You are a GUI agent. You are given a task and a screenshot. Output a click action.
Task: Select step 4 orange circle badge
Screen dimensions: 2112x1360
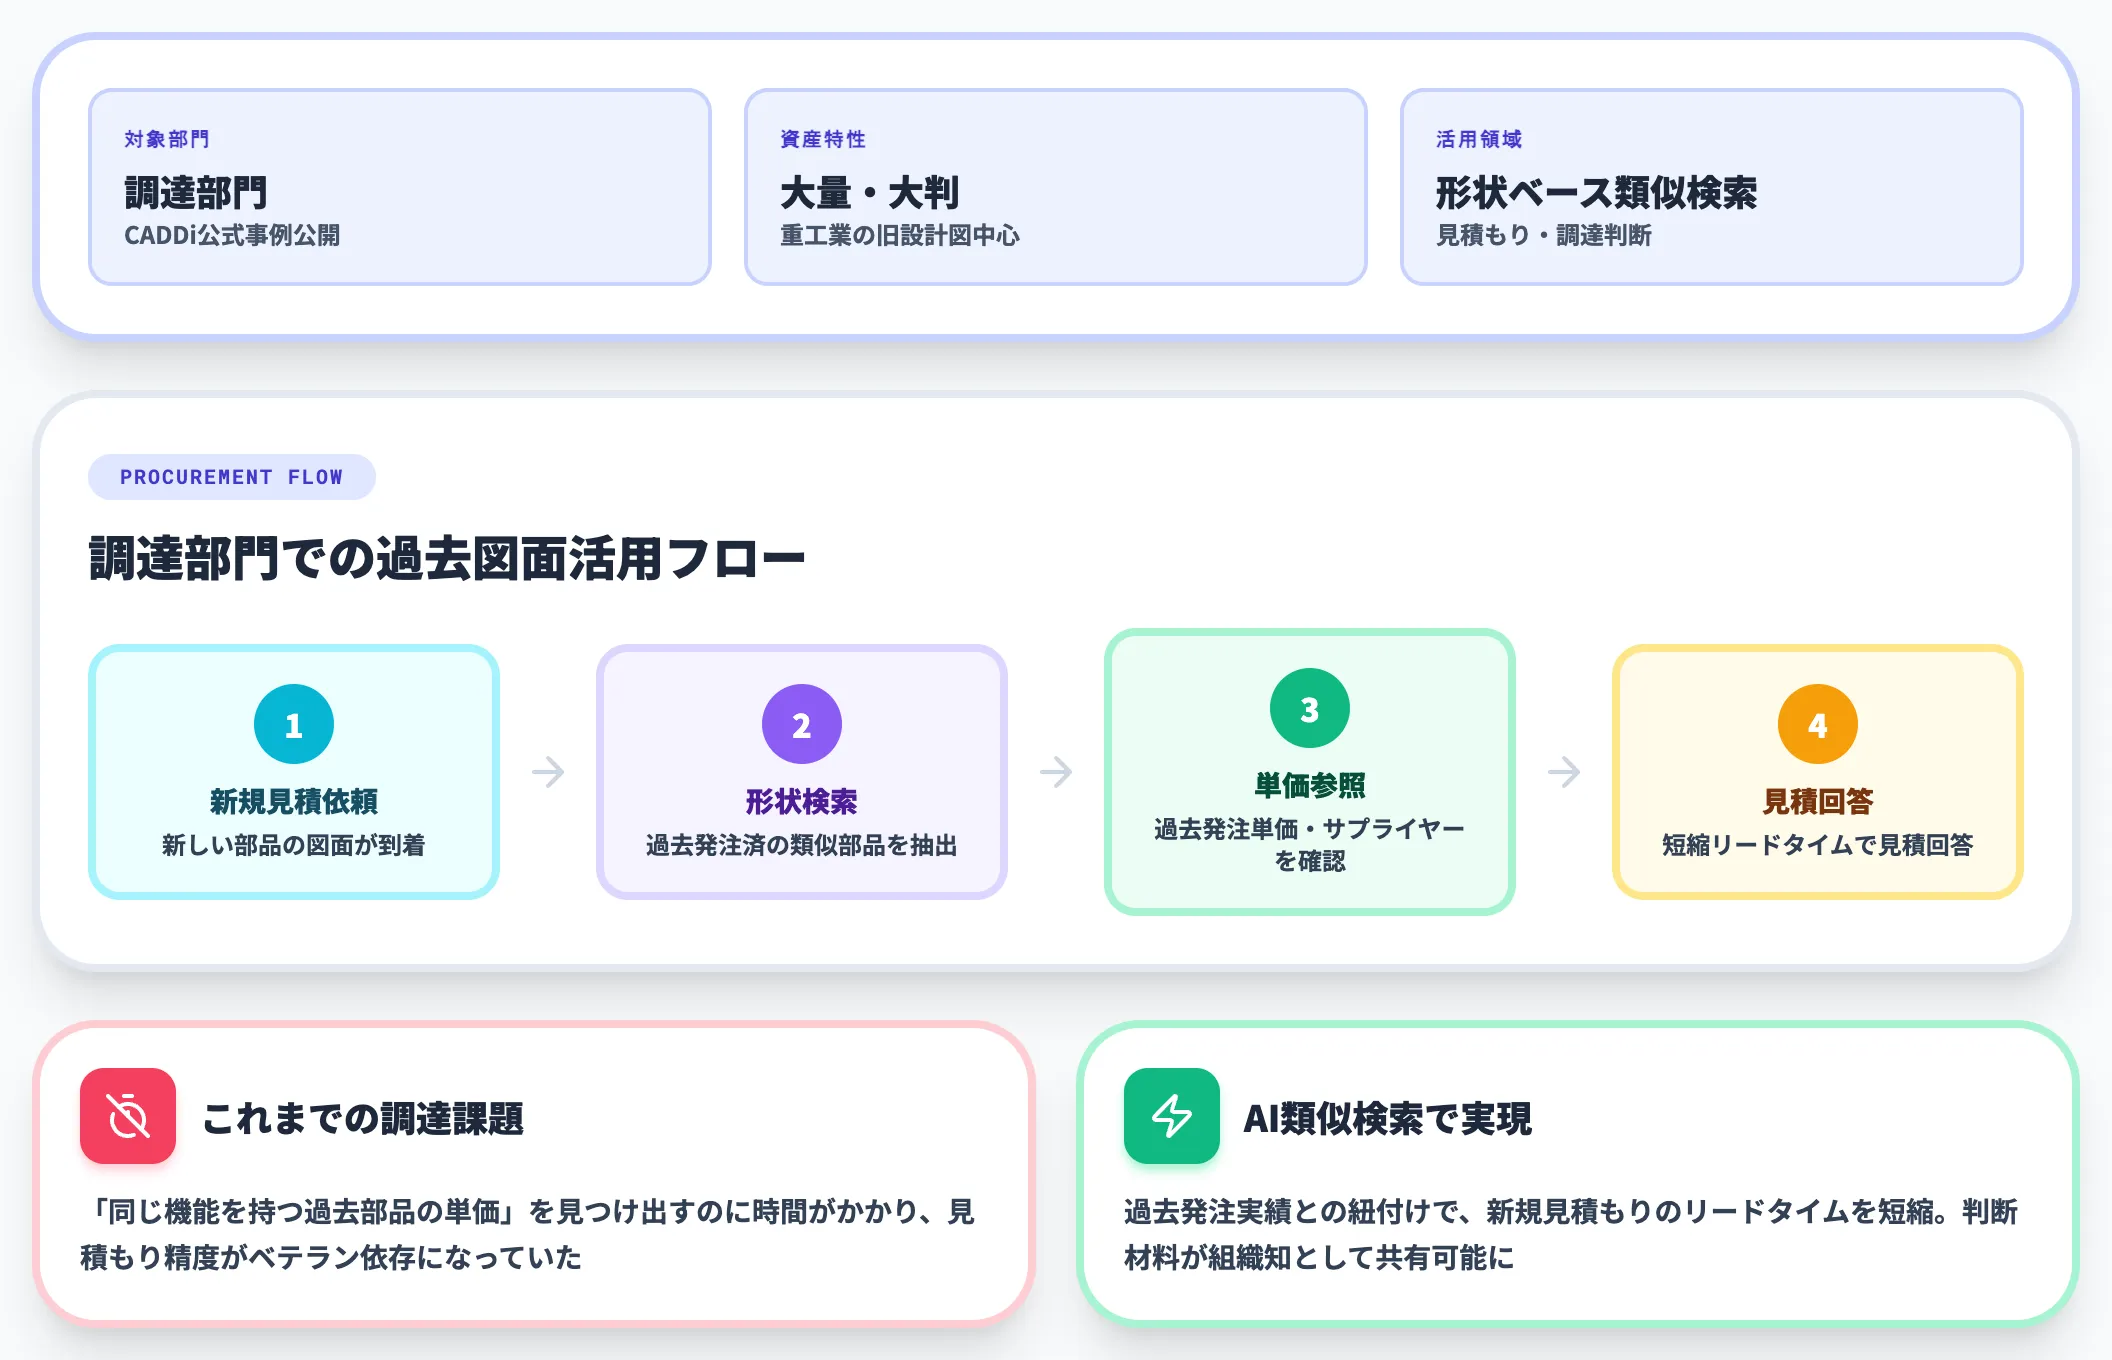coord(1818,724)
